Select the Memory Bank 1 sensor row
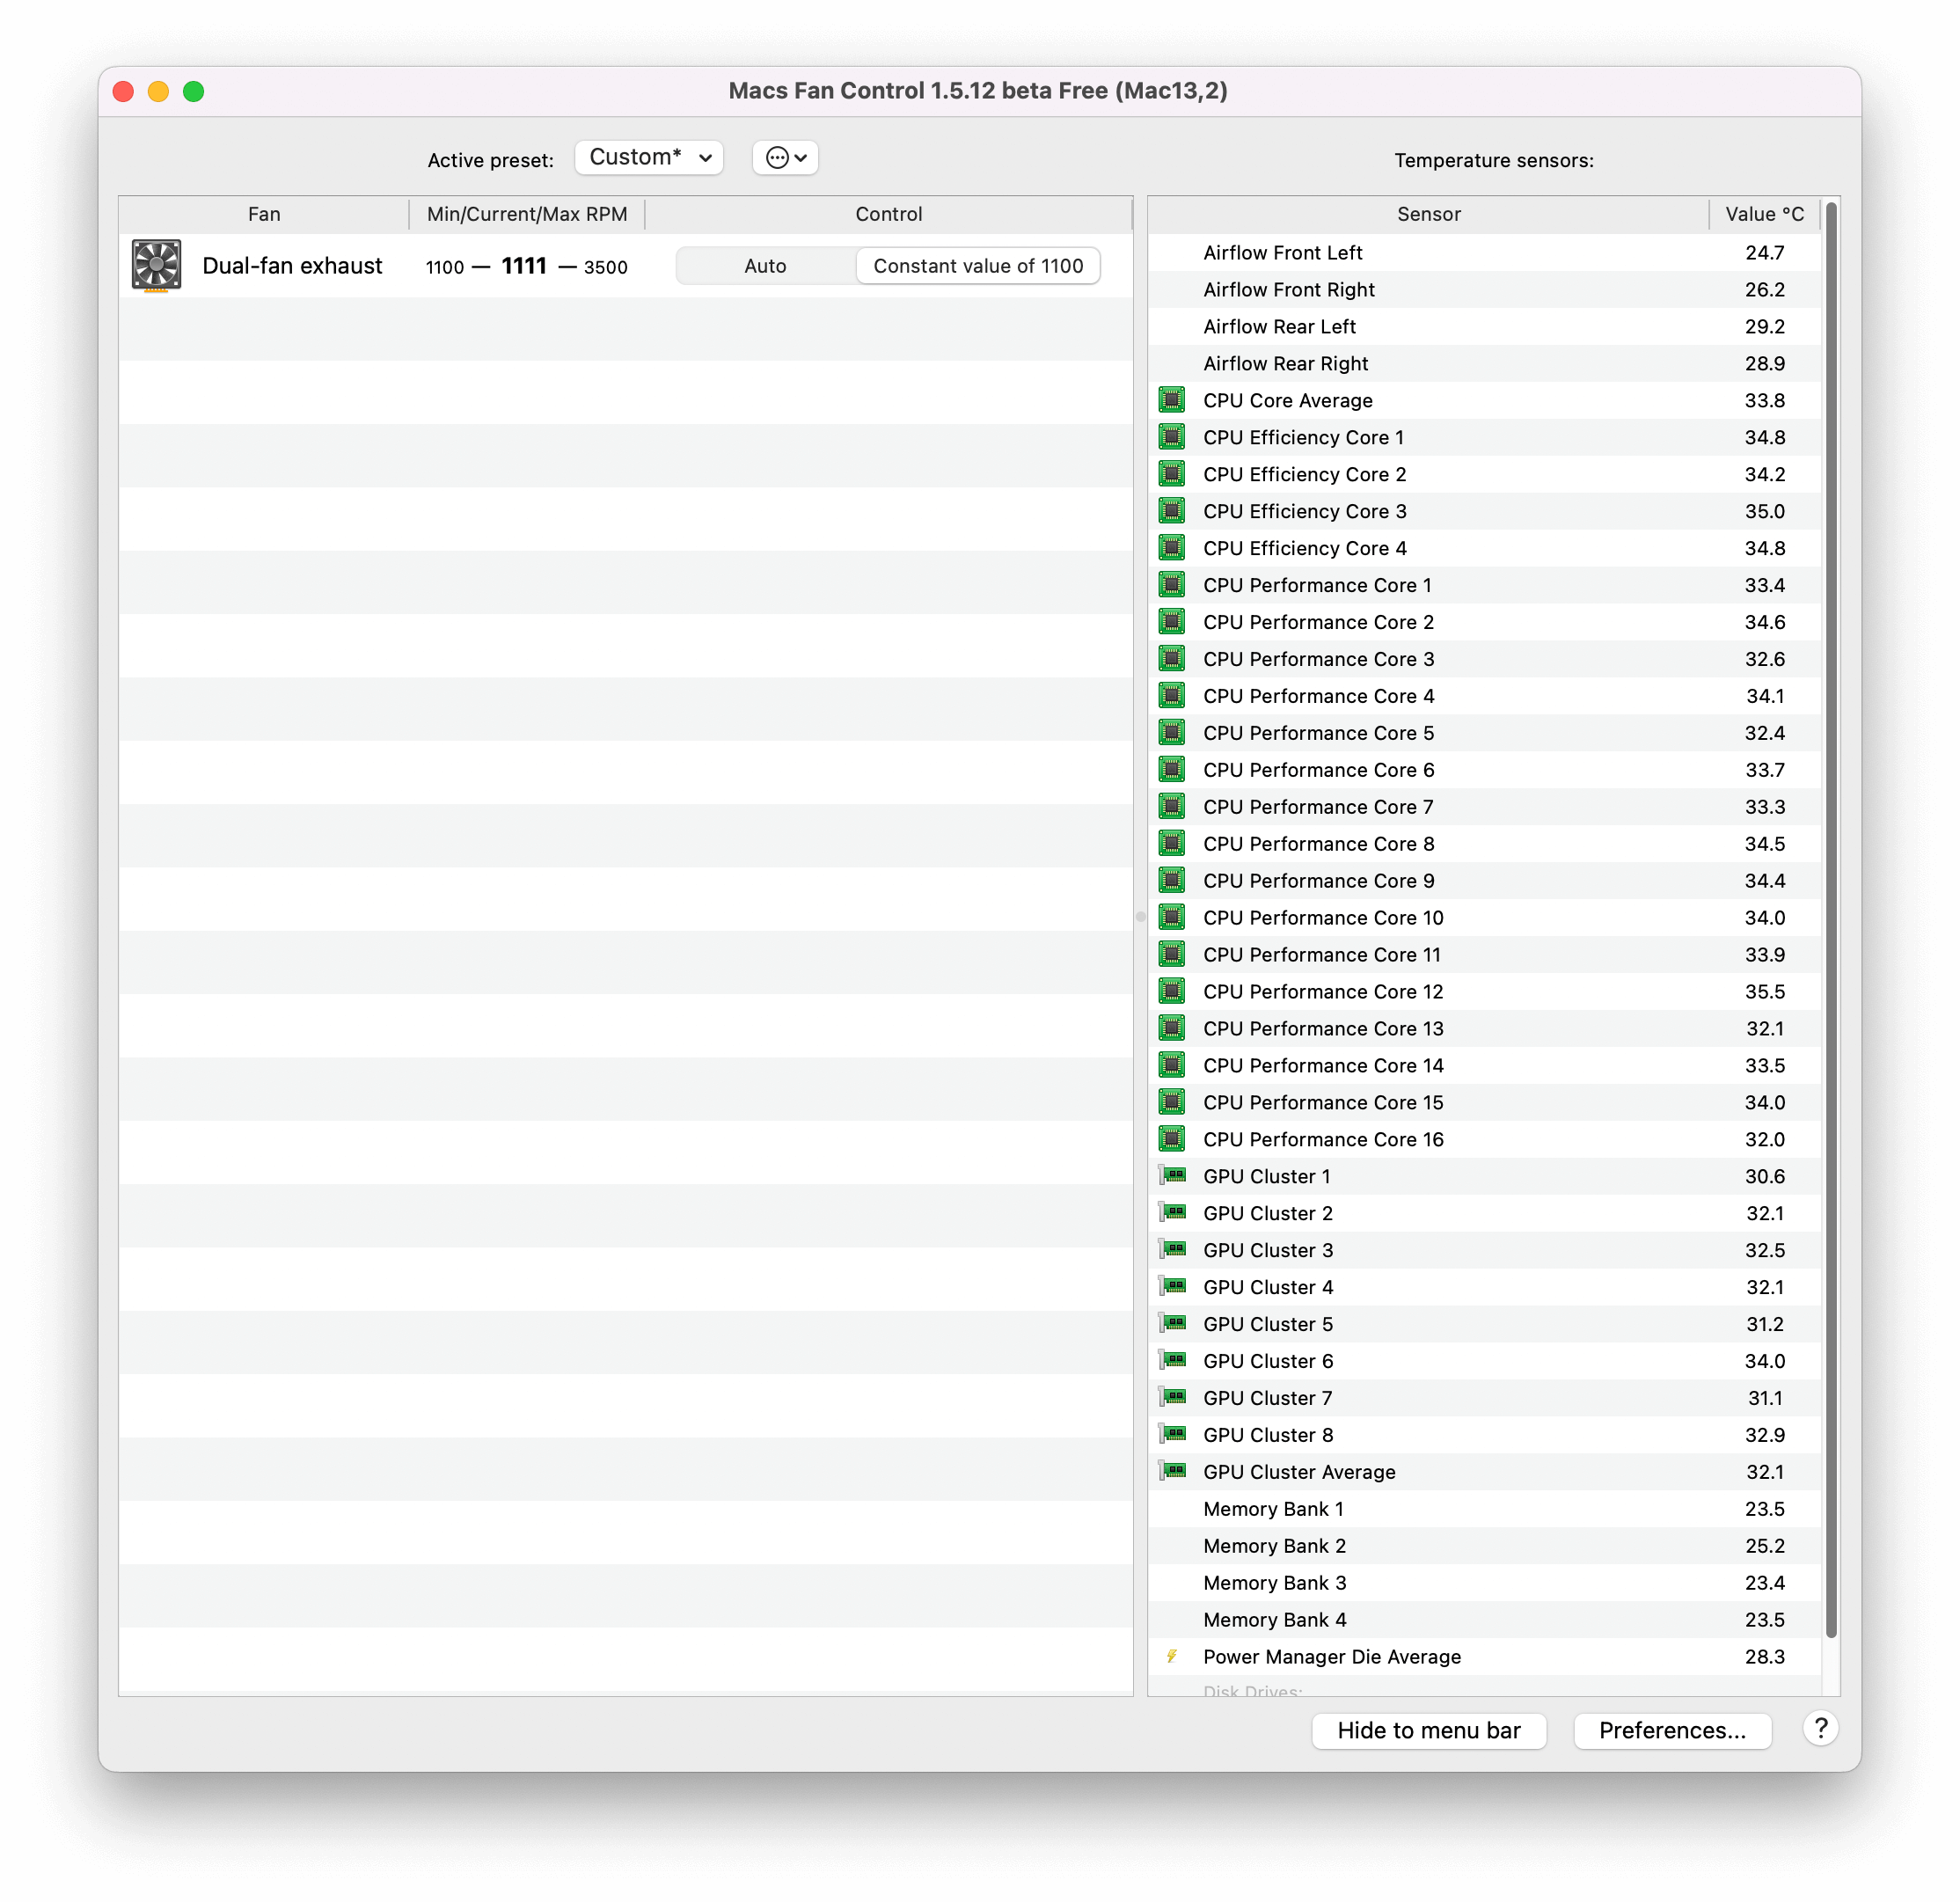The width and height of the screenshot is (1960, 1902). click(1484, 1509)
